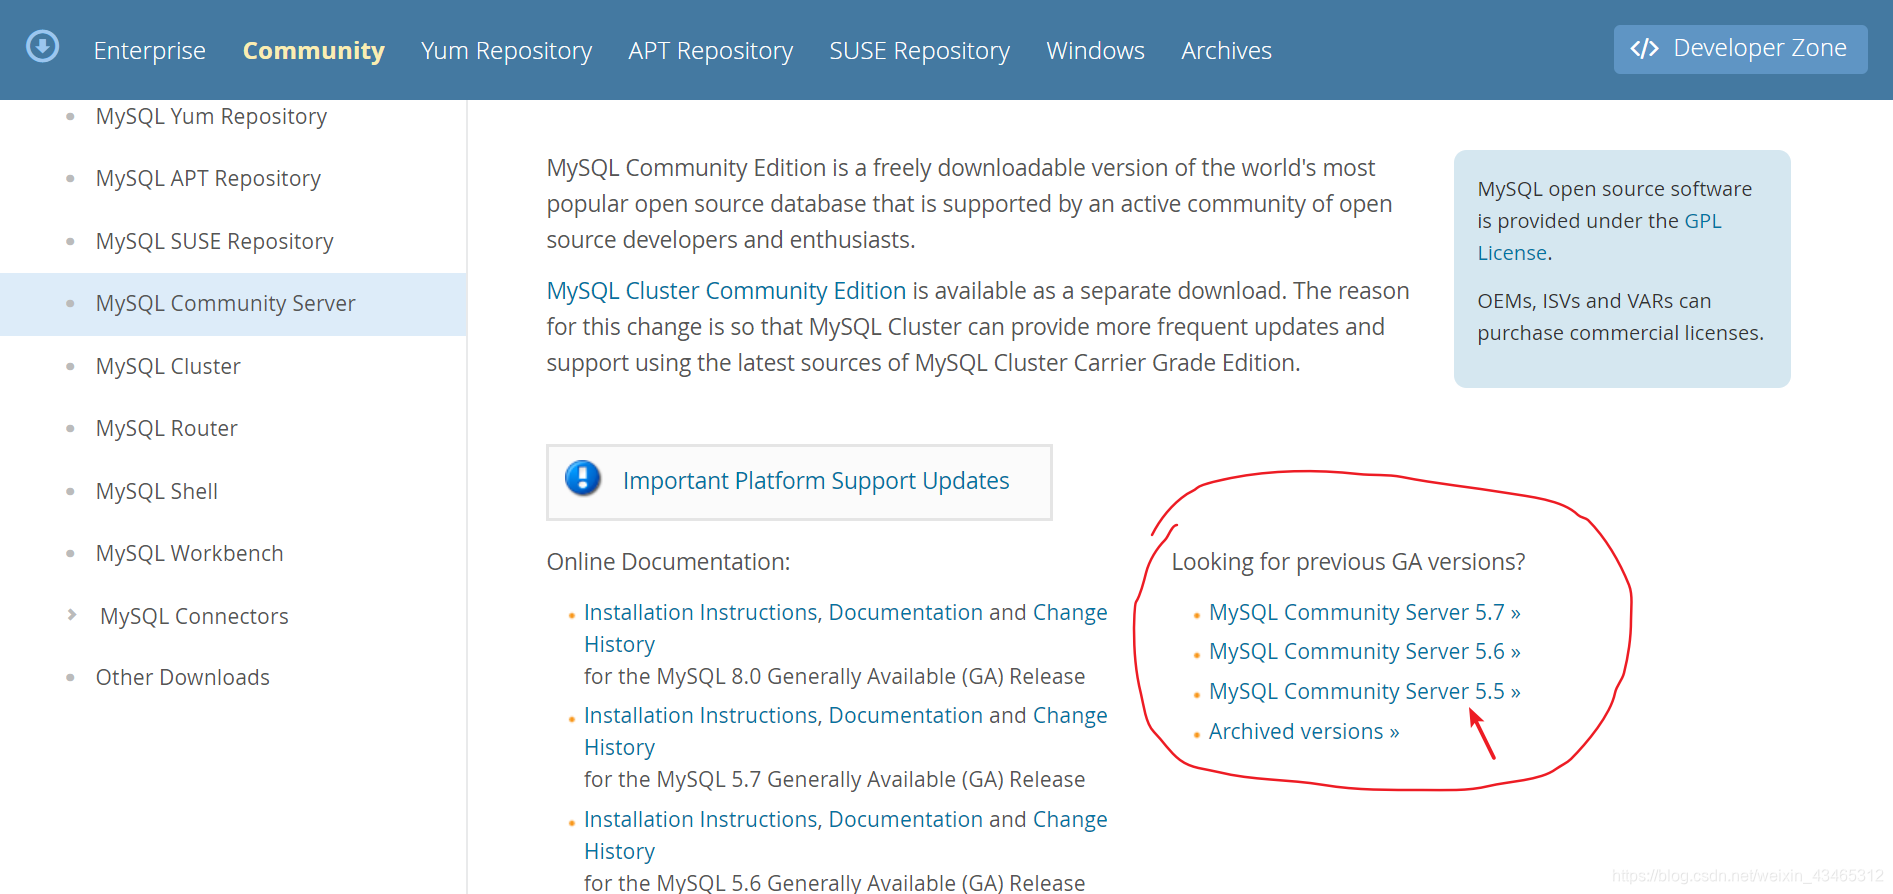Open the GPL License link
The width and height of the screenshot is (1893, 894).
click(1702, 221)
